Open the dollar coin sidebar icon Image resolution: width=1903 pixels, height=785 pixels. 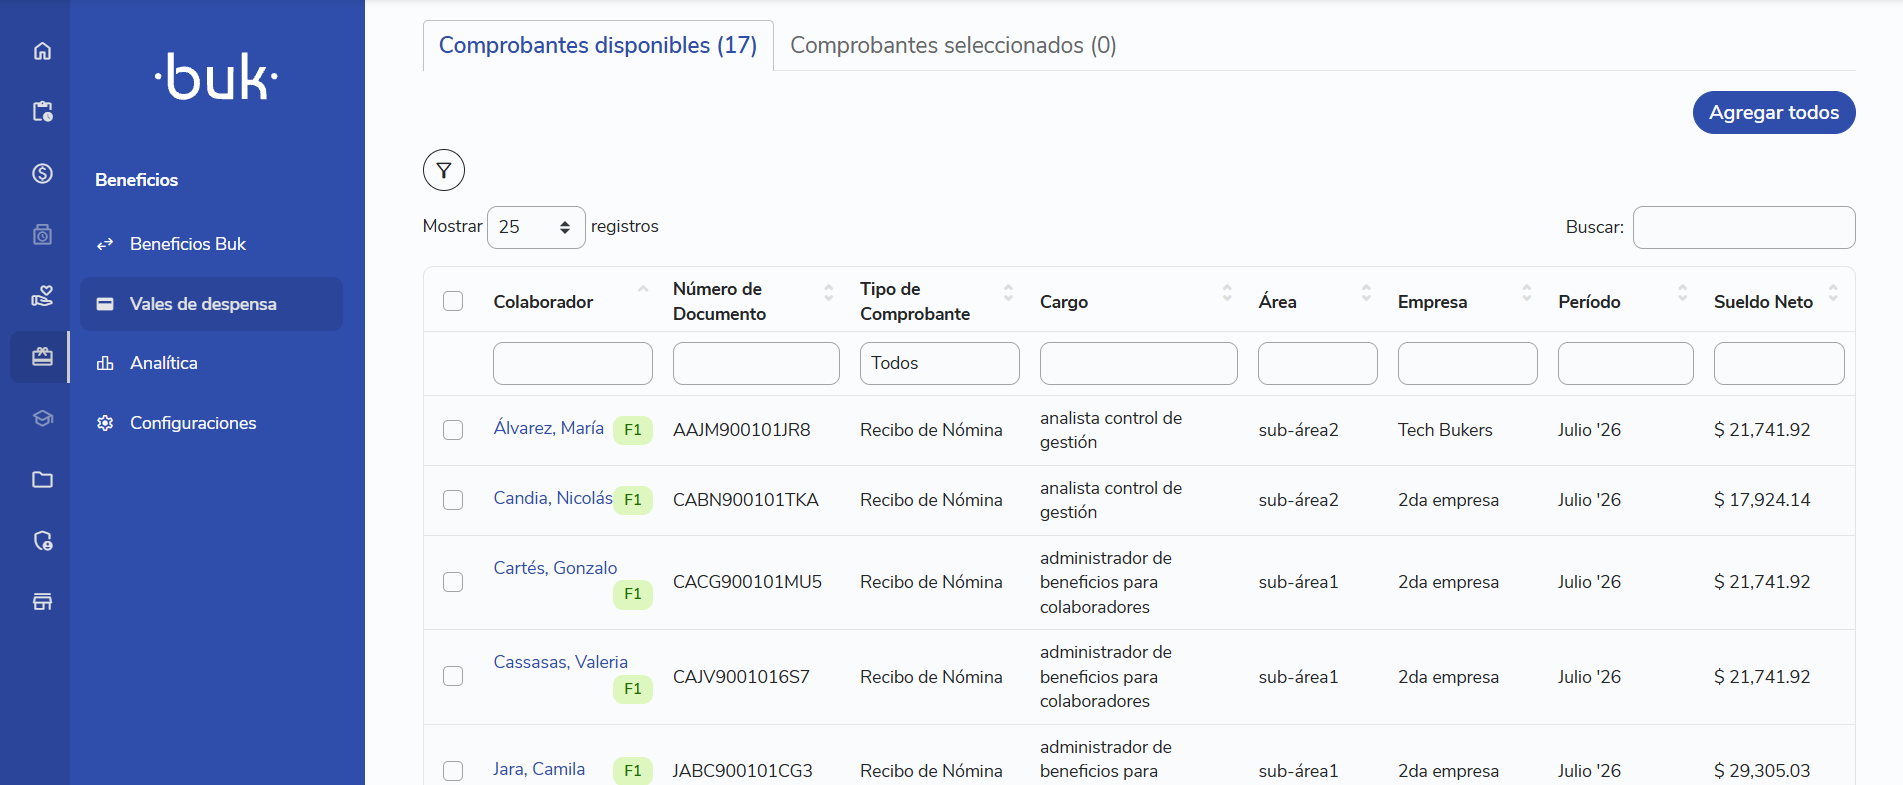click(42, 173)
